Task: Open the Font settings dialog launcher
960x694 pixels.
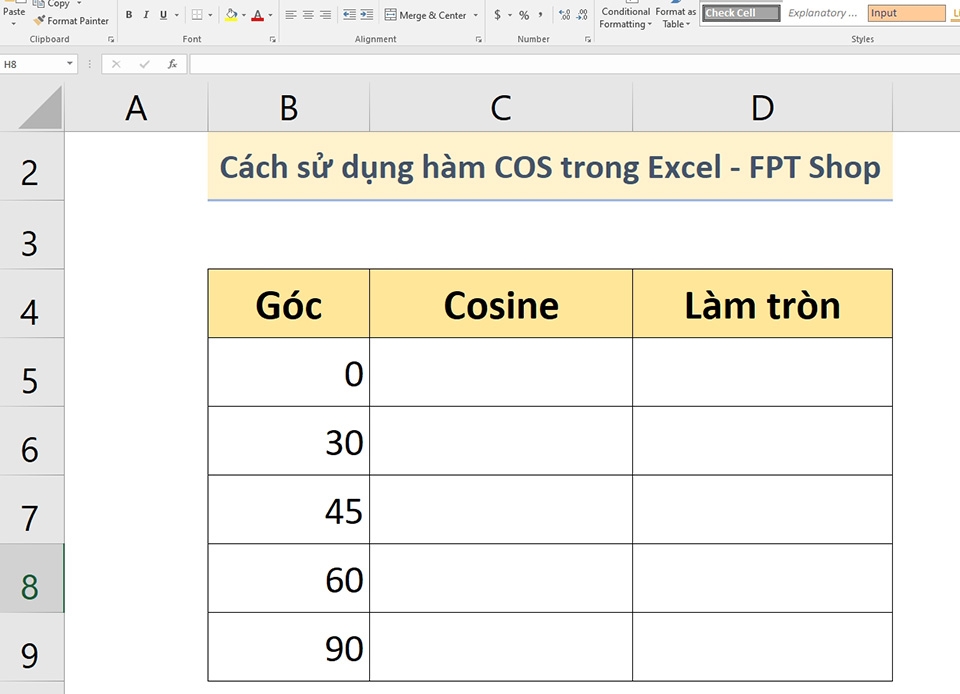Action: coord(272,39)
